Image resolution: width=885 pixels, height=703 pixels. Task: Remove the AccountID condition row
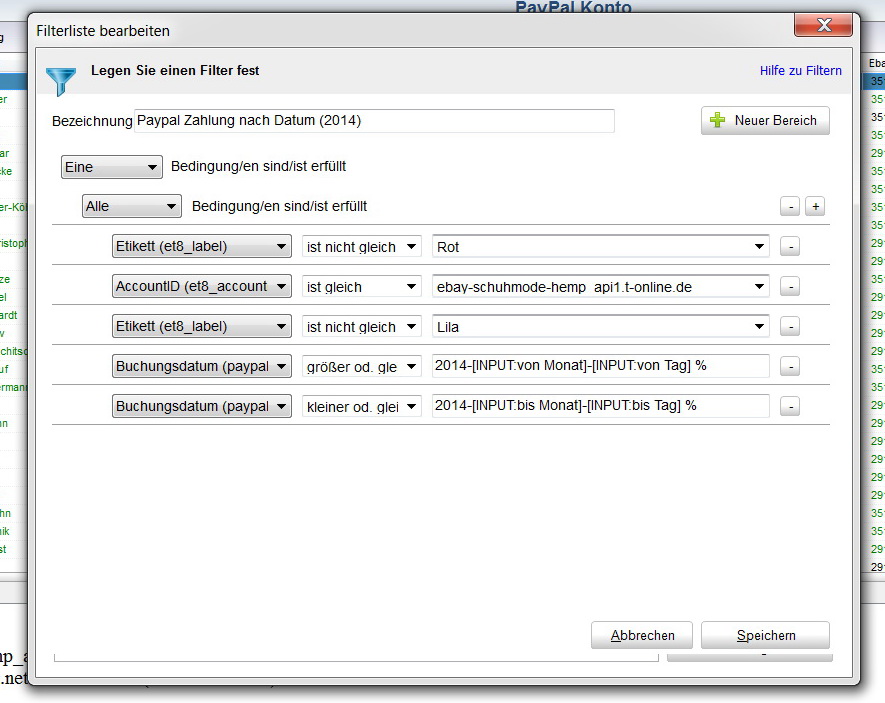[x=790, y=287]
